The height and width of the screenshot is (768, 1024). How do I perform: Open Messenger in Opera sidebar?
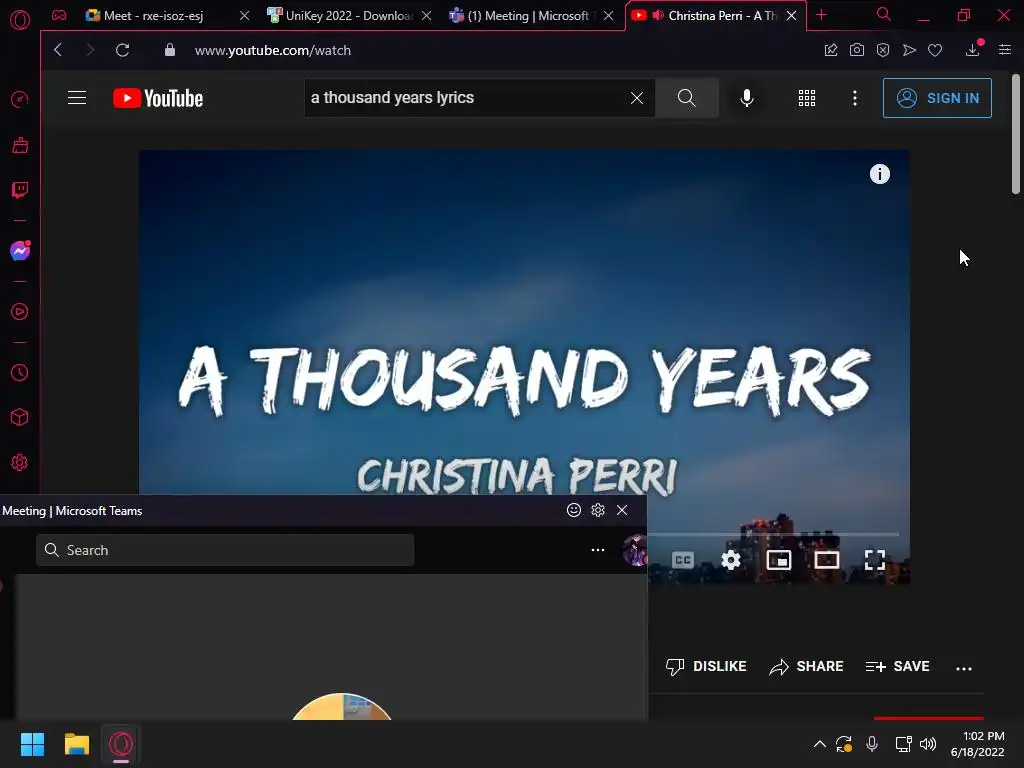(x=20, y=251)
